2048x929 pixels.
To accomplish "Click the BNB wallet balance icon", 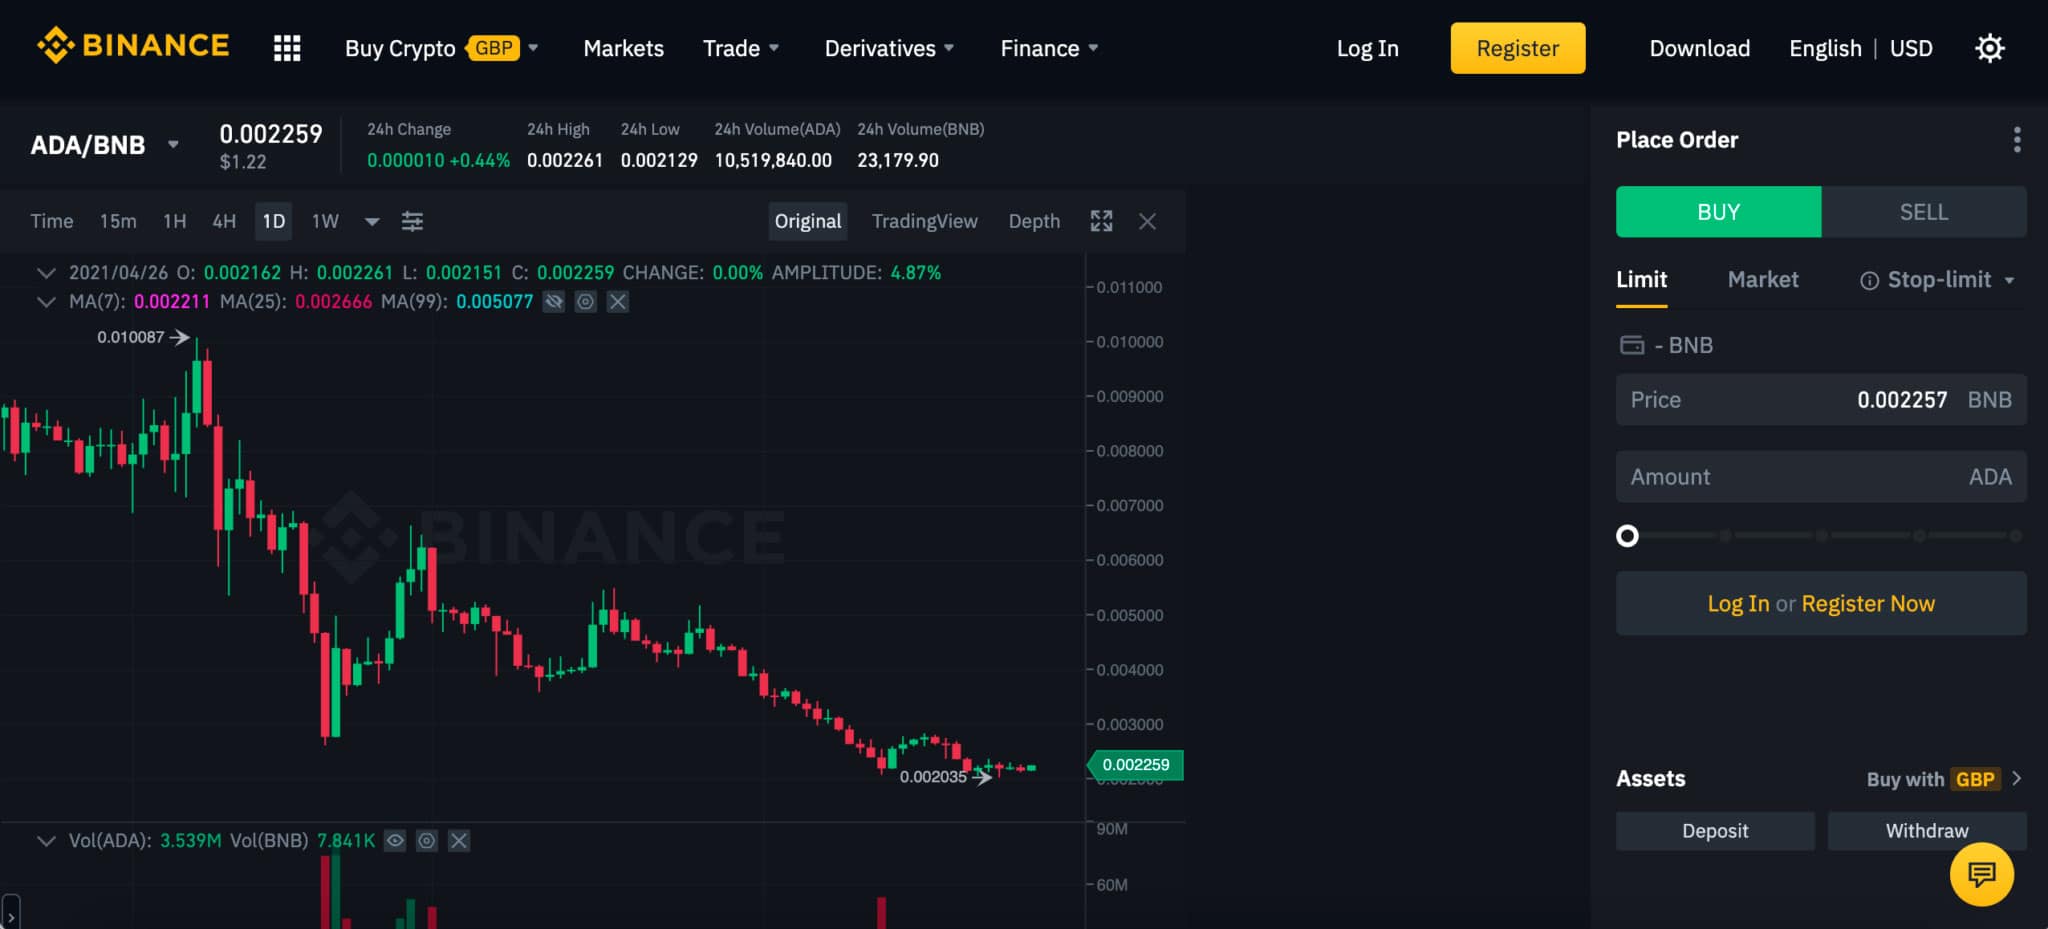I will pyautogui.click(x=1632, y=345).
